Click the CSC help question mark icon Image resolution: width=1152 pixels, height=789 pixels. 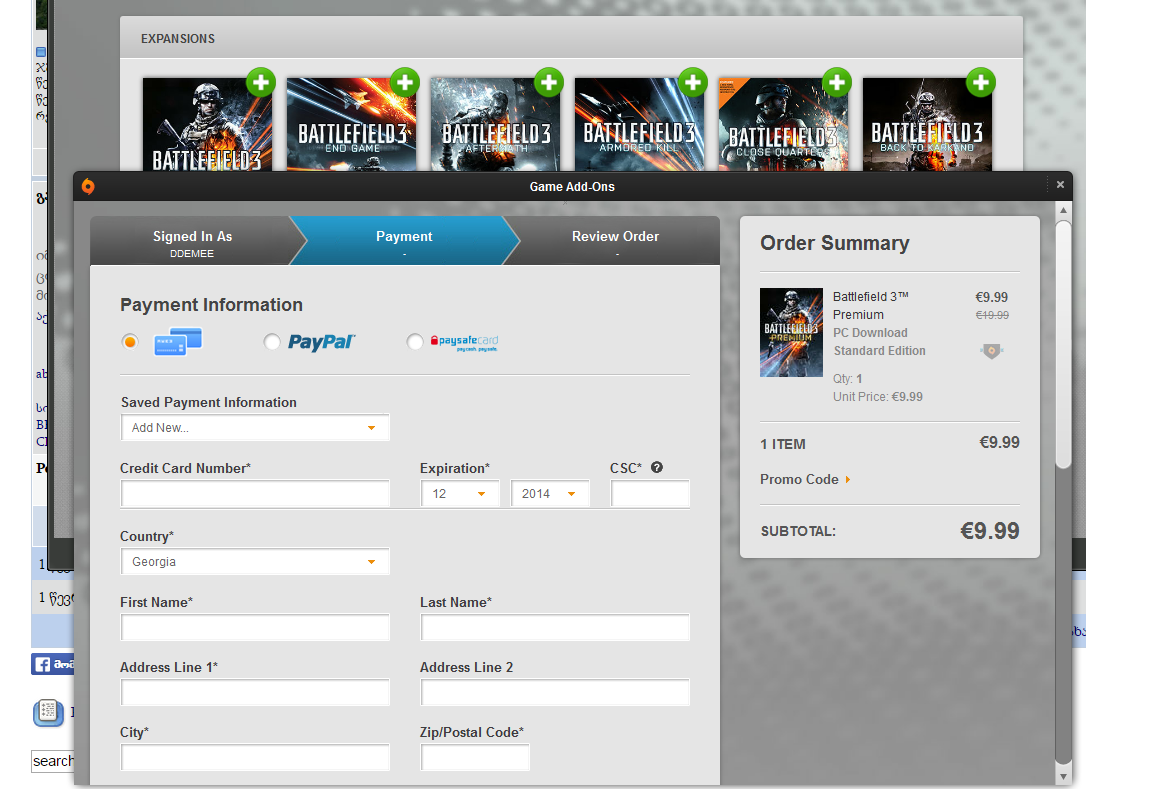[x=657, y=467]
